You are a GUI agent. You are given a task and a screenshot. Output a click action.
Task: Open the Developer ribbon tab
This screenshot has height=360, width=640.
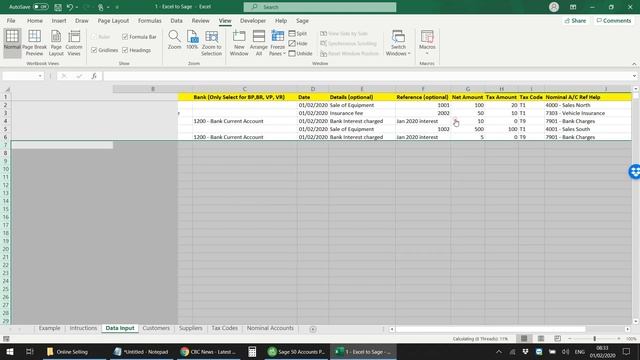pos(253,20)
